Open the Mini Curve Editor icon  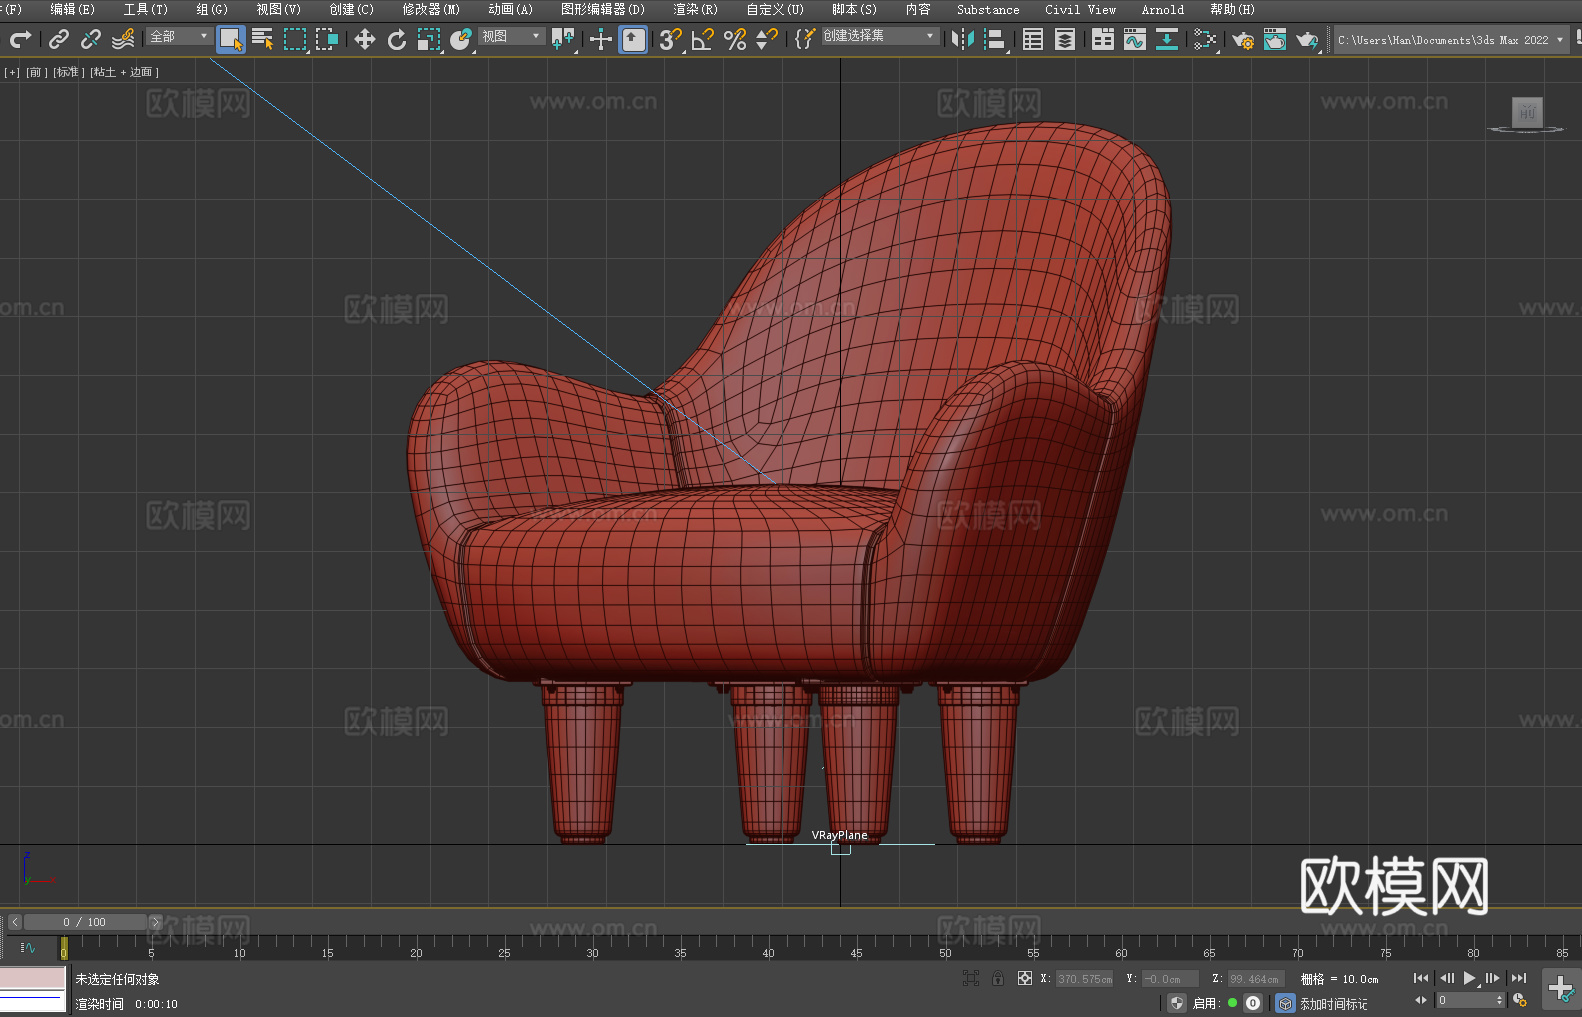click(x=28, y=947)
